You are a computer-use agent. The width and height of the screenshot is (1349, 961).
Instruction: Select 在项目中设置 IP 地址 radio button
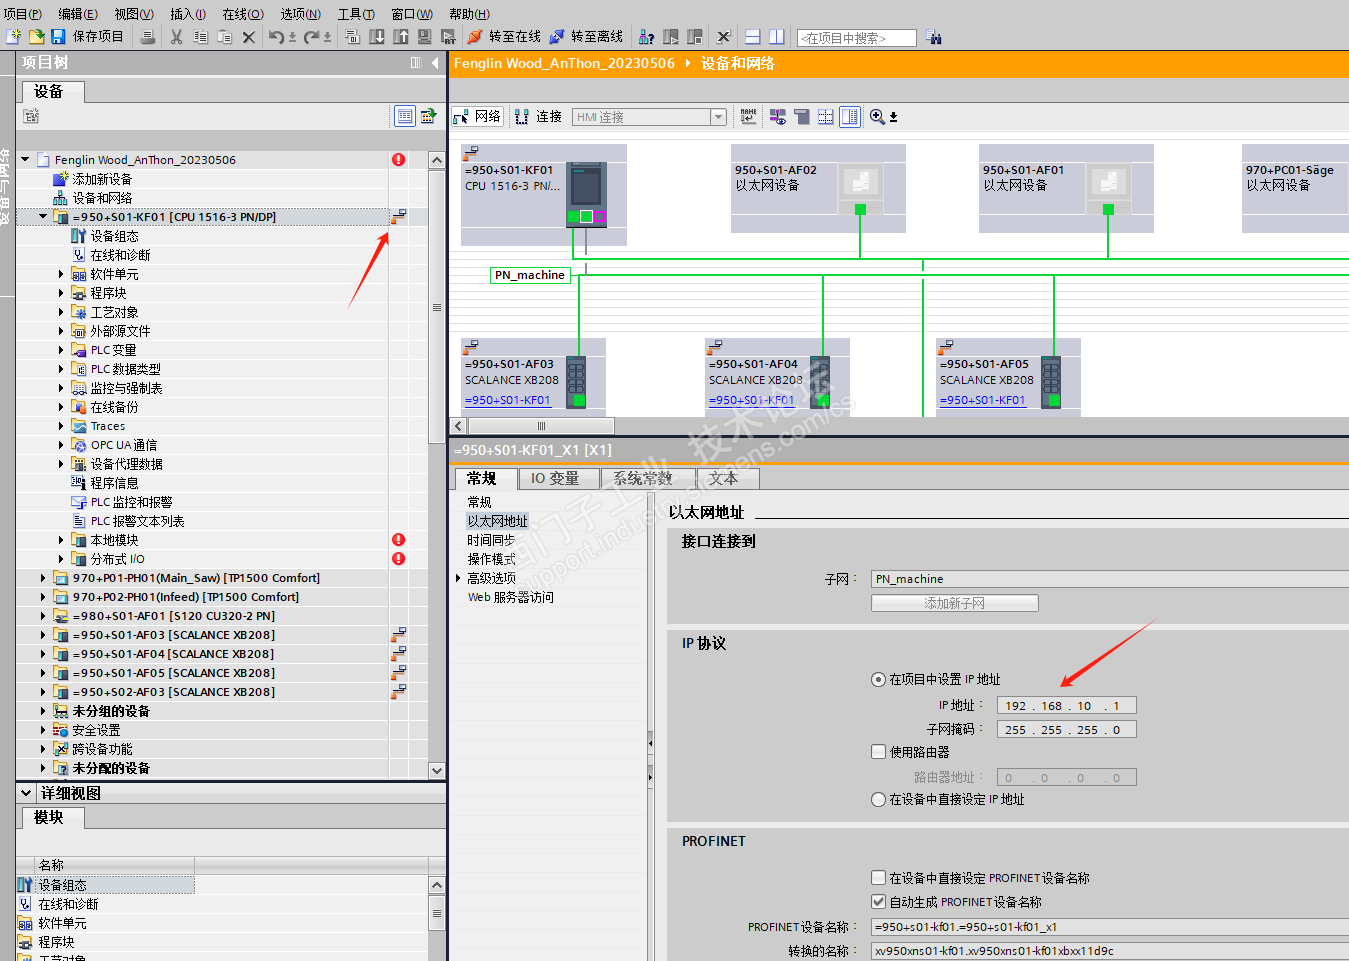(x=878, y=679)
